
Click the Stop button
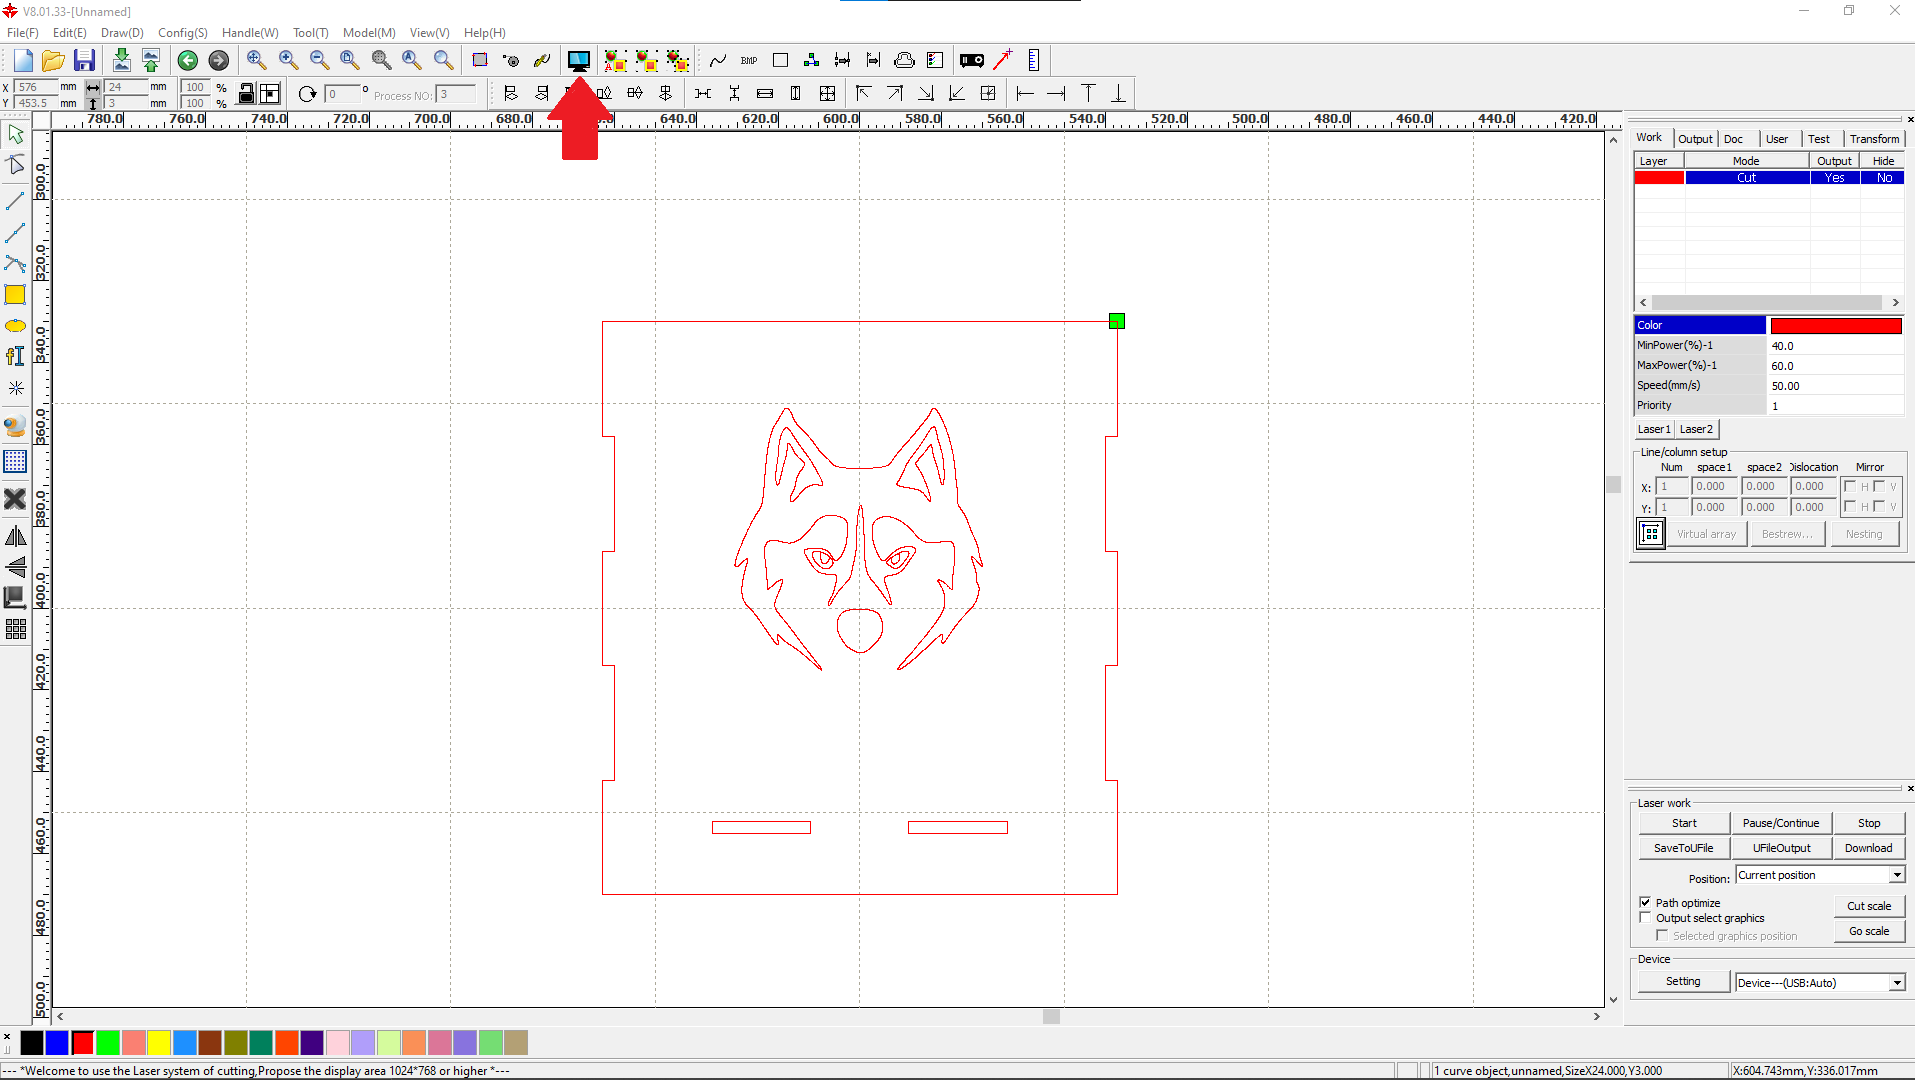(1869, 823)
